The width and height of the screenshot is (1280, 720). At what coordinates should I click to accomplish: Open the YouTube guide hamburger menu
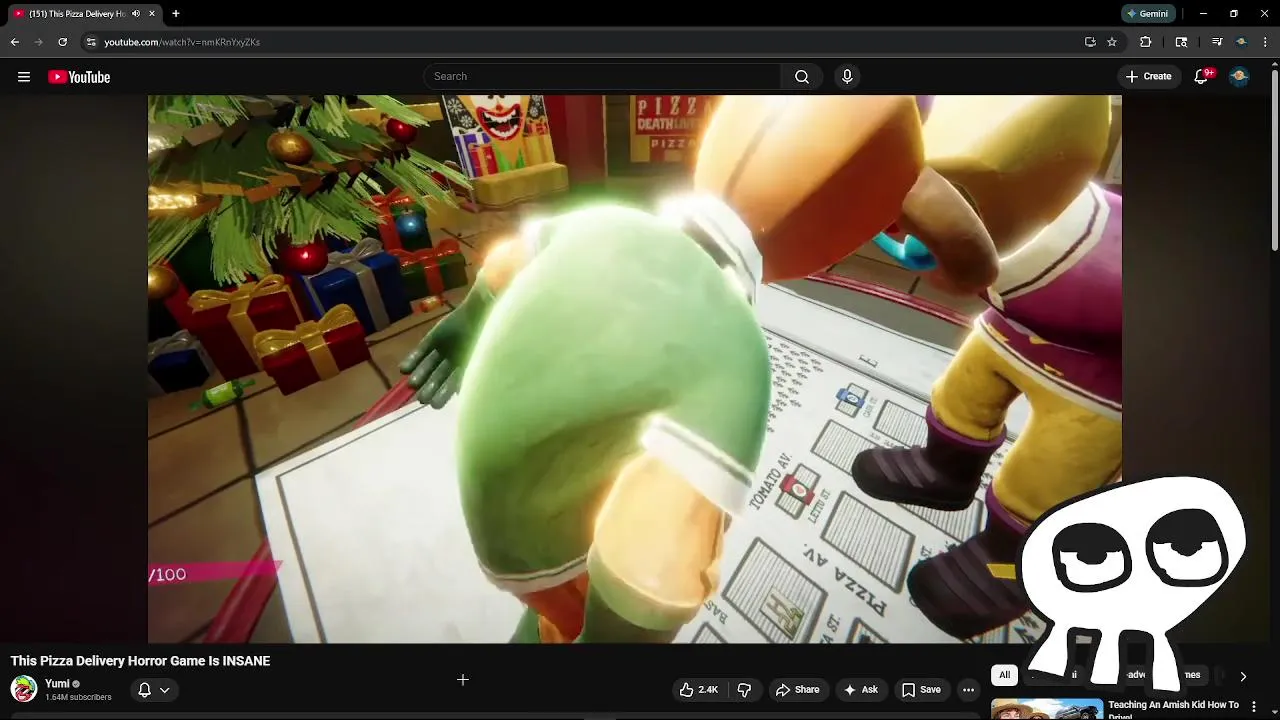(24, 77)
